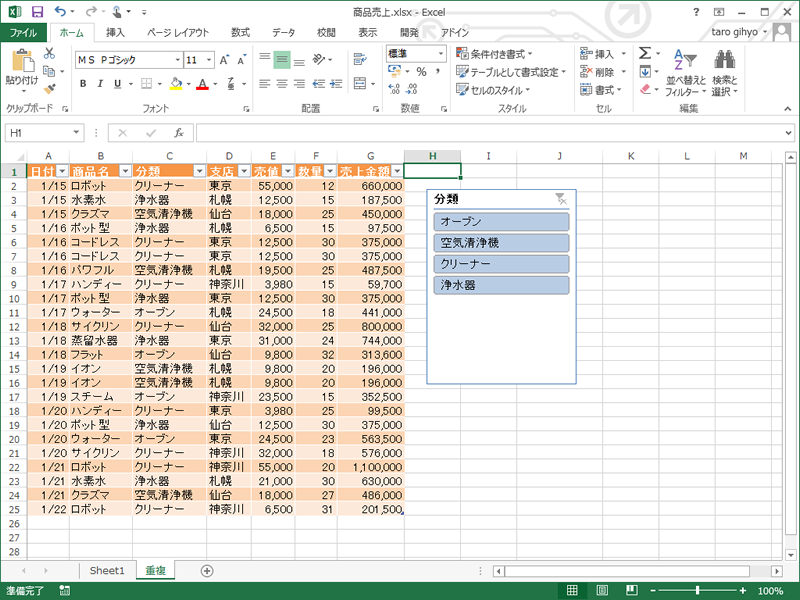The height and width of the screenshot is (600, 800).
Task: Clear the slicer filter icon
Action: pyautogui.click(x=561, y=199)
